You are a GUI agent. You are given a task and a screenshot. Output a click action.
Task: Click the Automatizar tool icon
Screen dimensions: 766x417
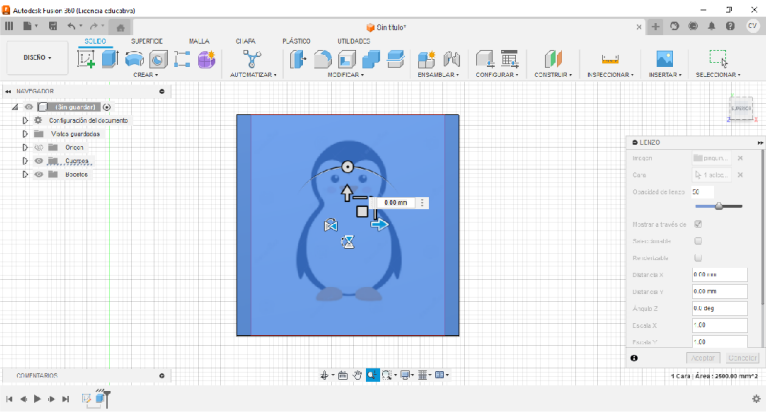click(x=252, y=59)
